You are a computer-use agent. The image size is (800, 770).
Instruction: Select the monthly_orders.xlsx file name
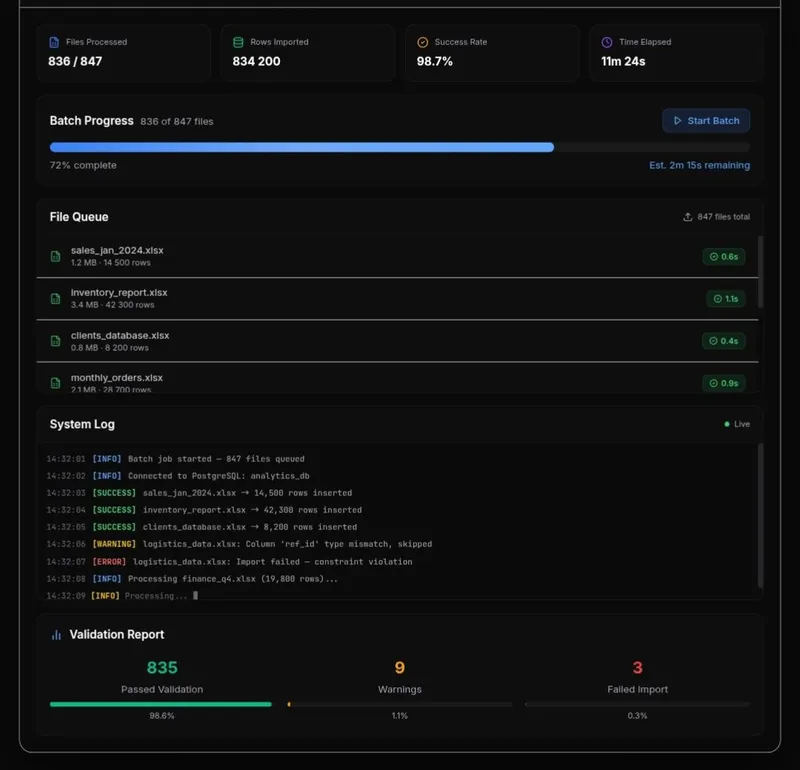[117, 378]
